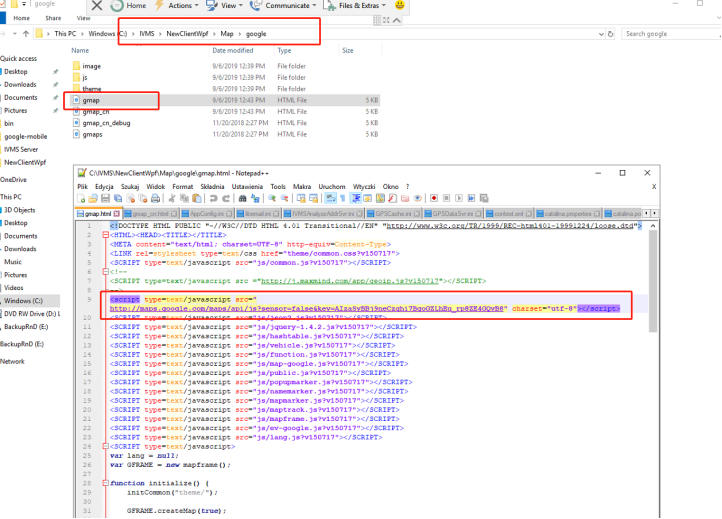Click the tab scroll right arrow in Notepad++
The width and height of the screenshot is (722, 519).
coord(654,213)
